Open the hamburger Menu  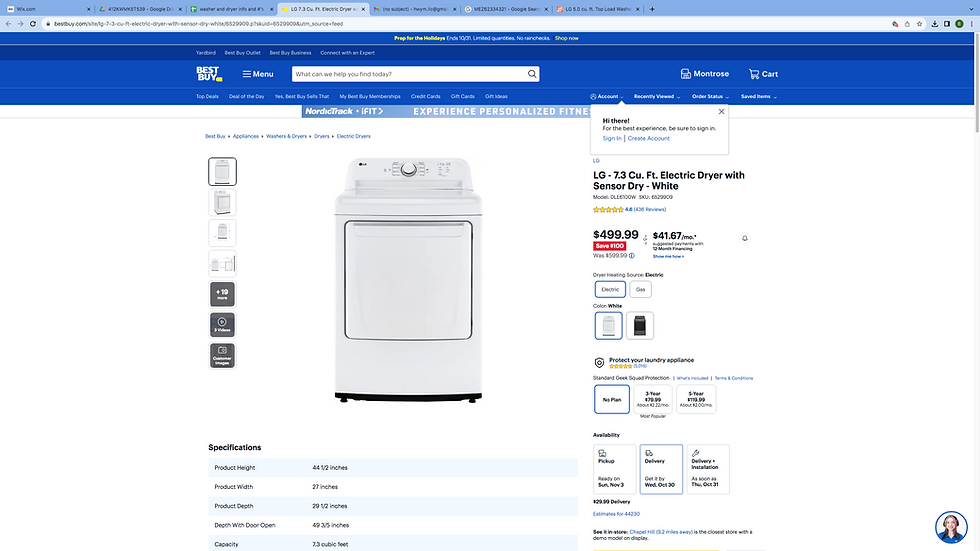click(x=258, y=74)
